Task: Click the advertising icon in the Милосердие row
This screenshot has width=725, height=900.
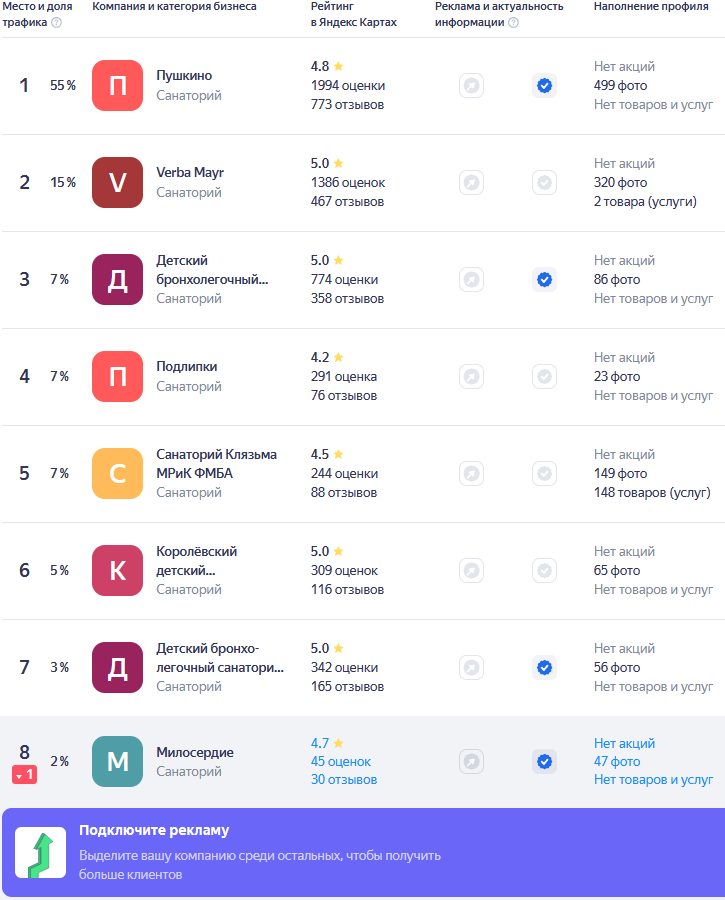Action: 471,762
